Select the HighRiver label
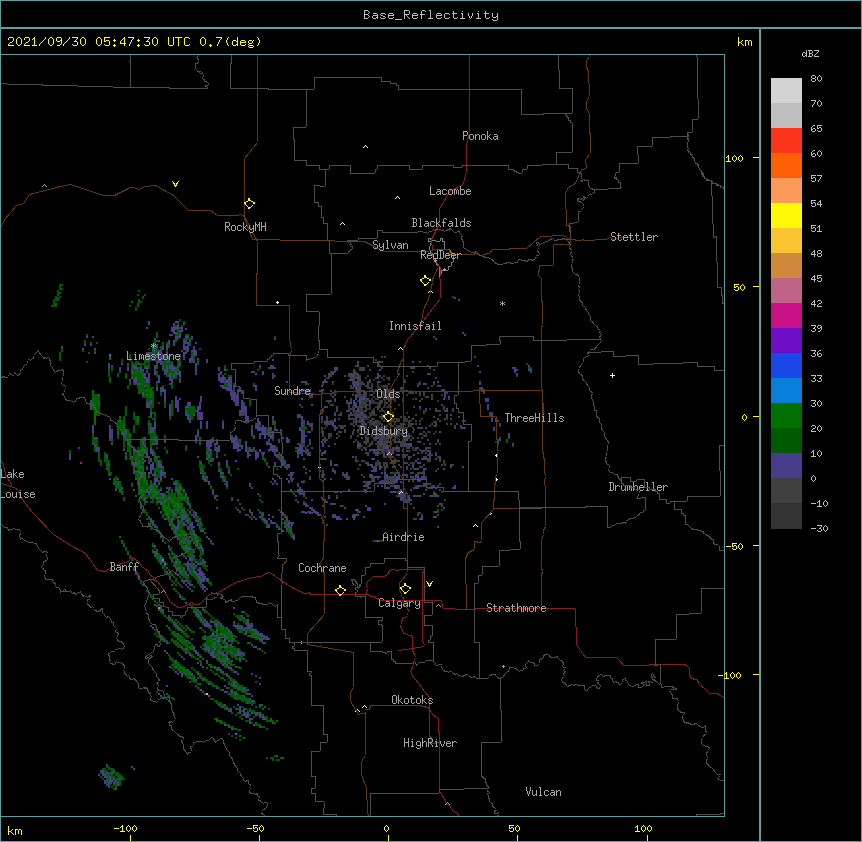The image size is (862, 842). click(x=430, y=743)
